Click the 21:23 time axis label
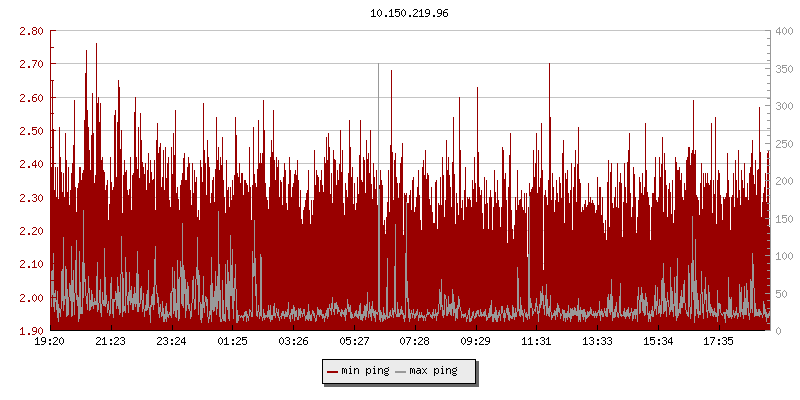Viewport: 800px width, 400px height. pos(110,341)
